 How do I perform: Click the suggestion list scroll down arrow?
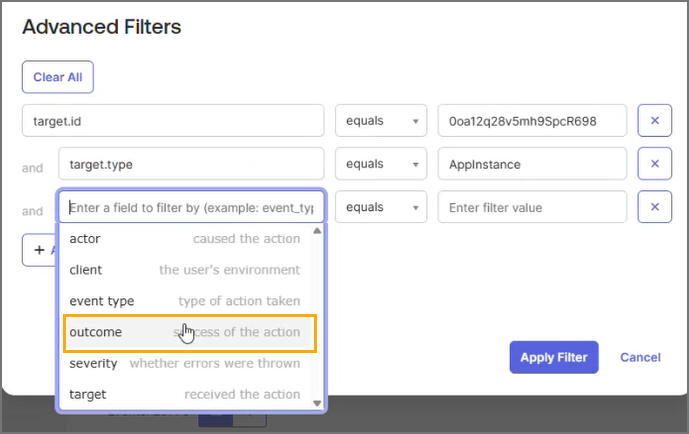(317, 403)
